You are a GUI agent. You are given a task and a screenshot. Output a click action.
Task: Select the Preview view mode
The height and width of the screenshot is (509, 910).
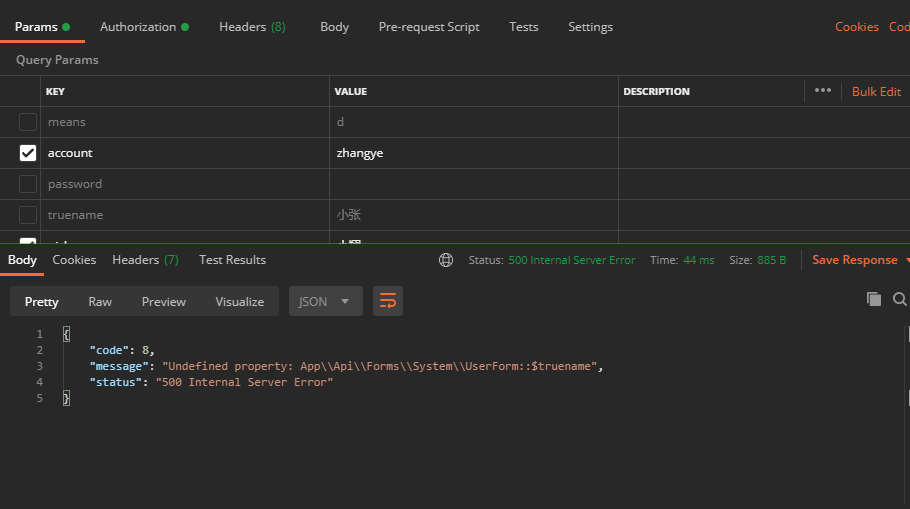tap(164, 301)
